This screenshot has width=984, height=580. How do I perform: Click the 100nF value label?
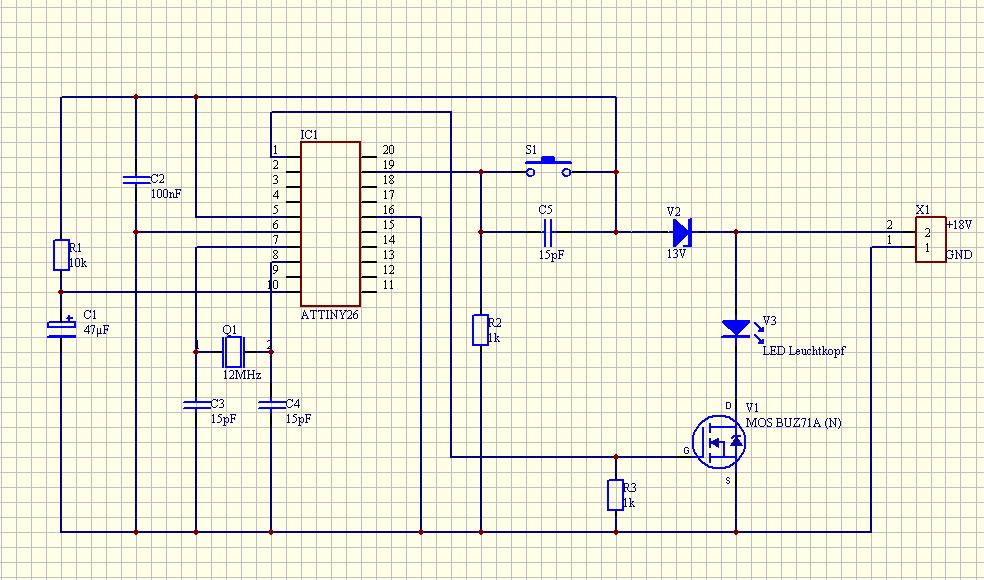(x=166, y=194)
